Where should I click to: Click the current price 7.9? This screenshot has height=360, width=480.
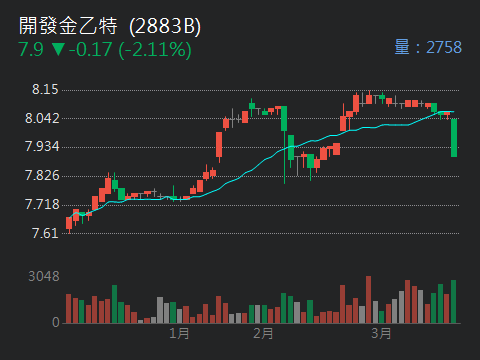[x=31, y=50]
